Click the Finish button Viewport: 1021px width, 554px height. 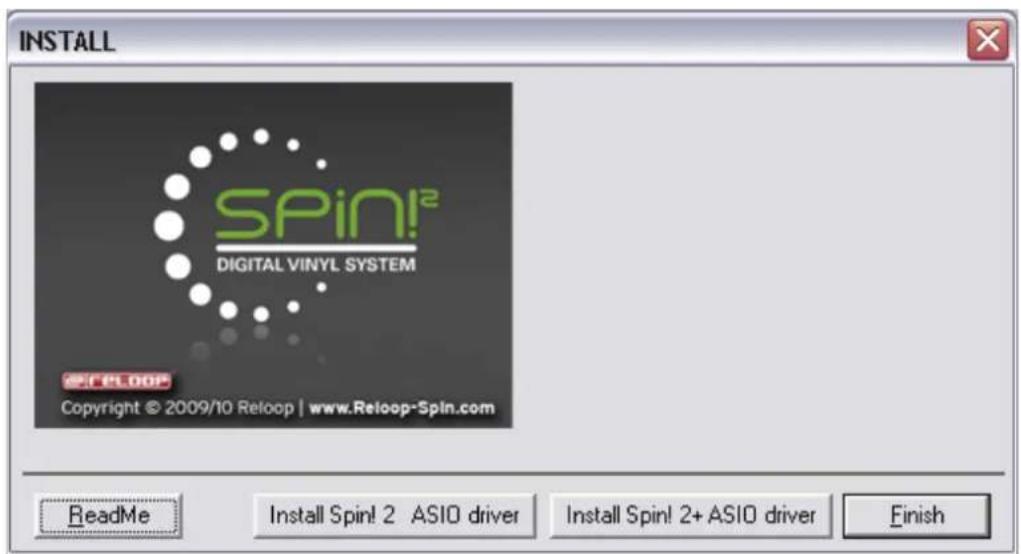pos(917,515)
